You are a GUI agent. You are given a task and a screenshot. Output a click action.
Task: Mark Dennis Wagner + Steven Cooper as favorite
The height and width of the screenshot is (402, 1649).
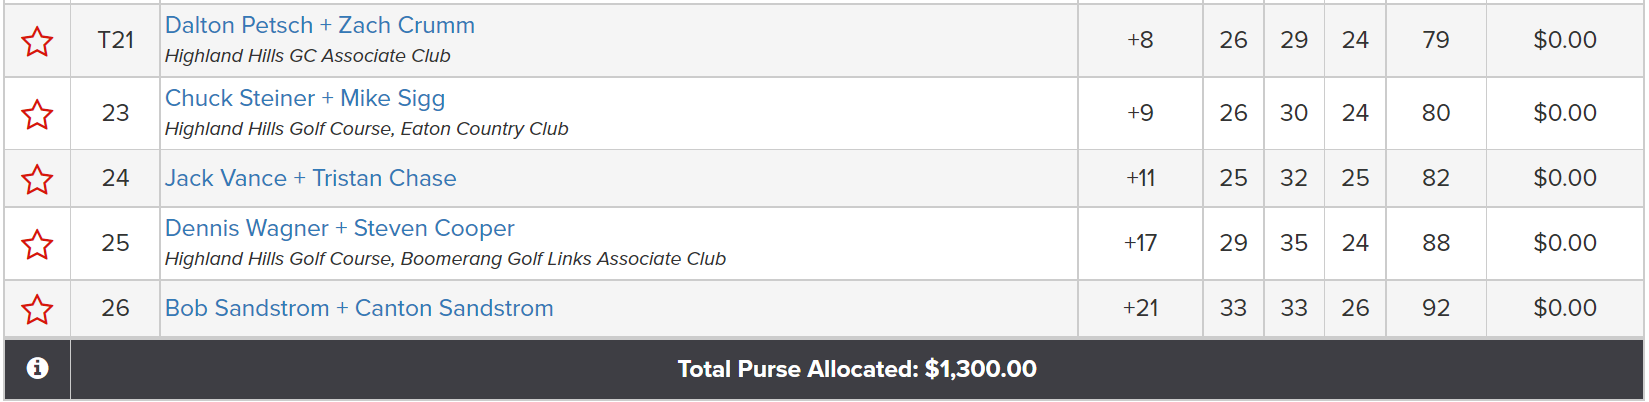tap(37, 244)
